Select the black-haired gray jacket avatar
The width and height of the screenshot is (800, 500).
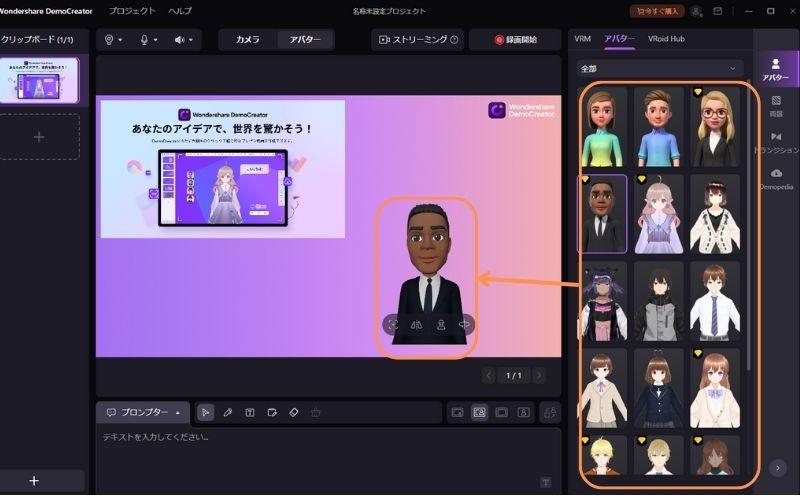(659, 302)
